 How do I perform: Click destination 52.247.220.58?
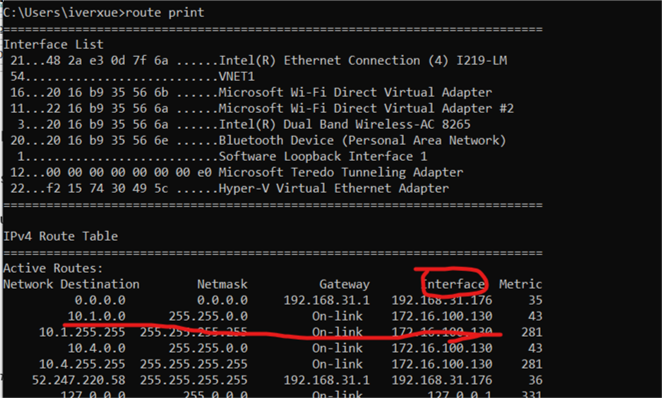point(79,380)
